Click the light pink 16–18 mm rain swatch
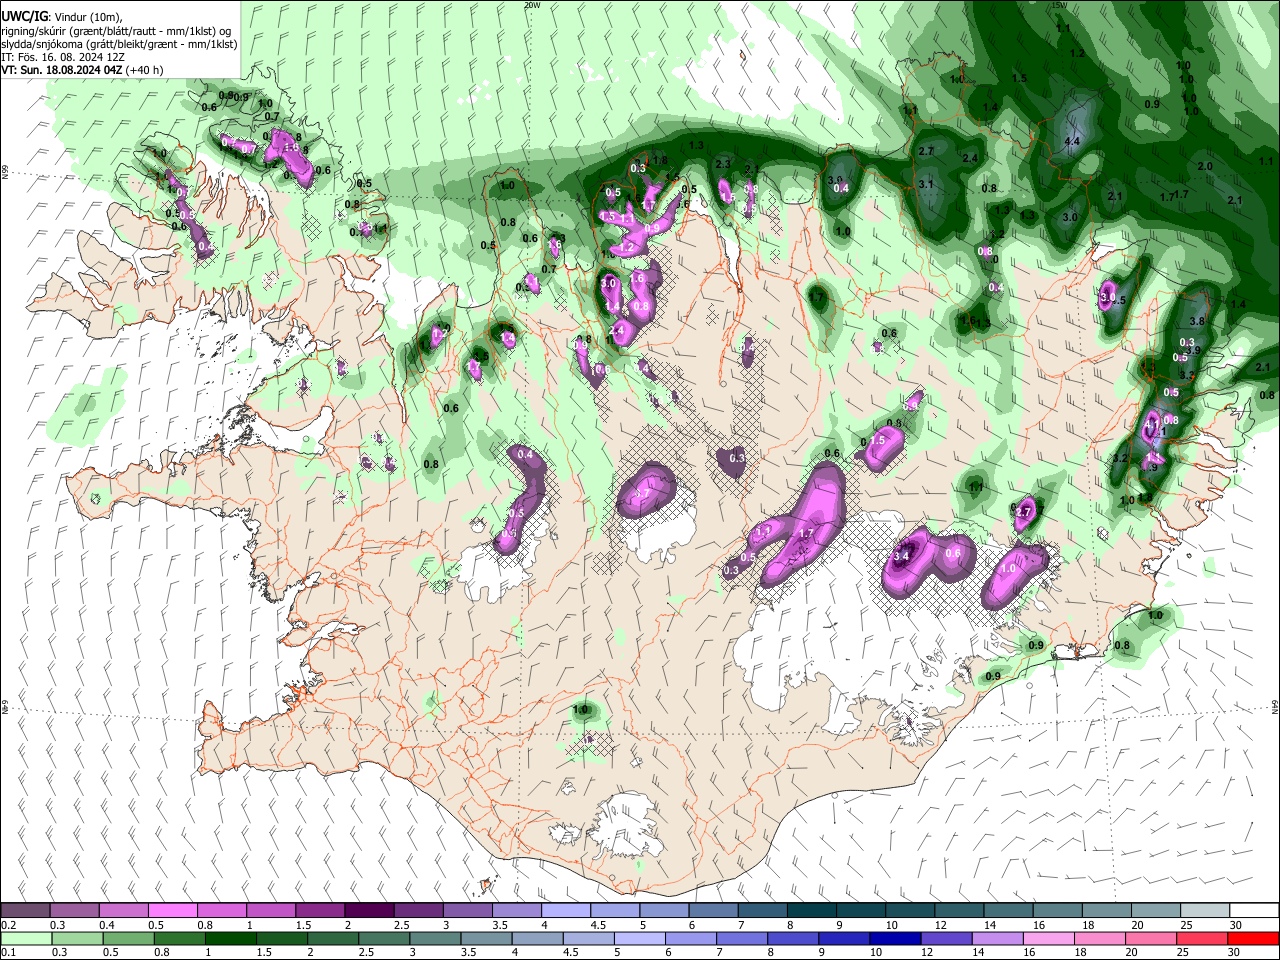Image resolution: width=1280 pixels, height=960 pixels. tap(1050, 938)
